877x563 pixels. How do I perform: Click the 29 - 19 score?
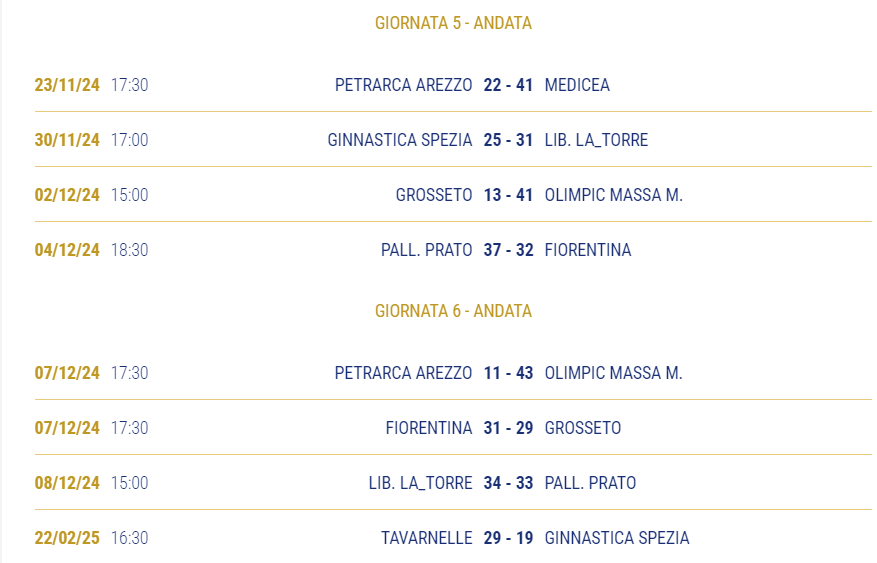(x=508, y=538)
